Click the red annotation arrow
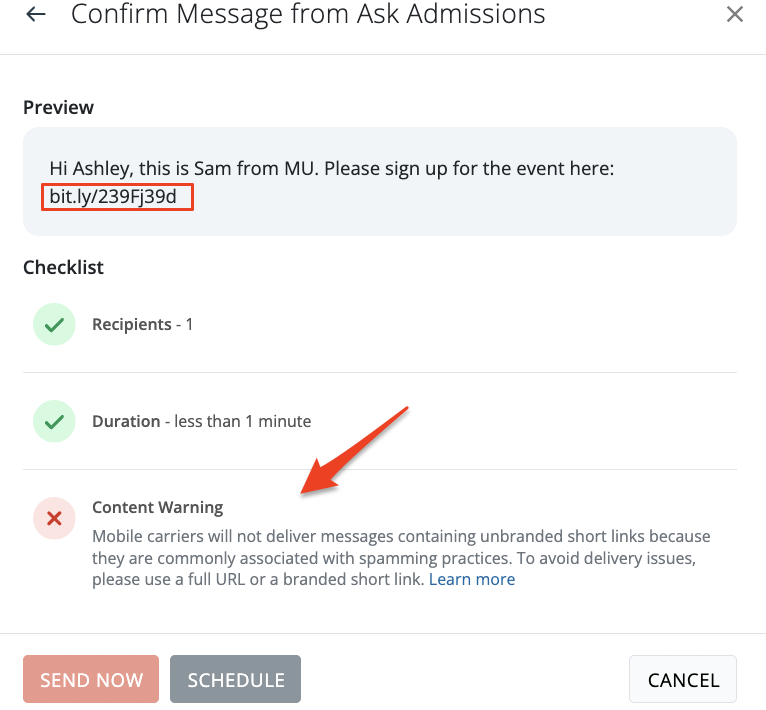Screen dimensions: 766x710 point(357,450)
